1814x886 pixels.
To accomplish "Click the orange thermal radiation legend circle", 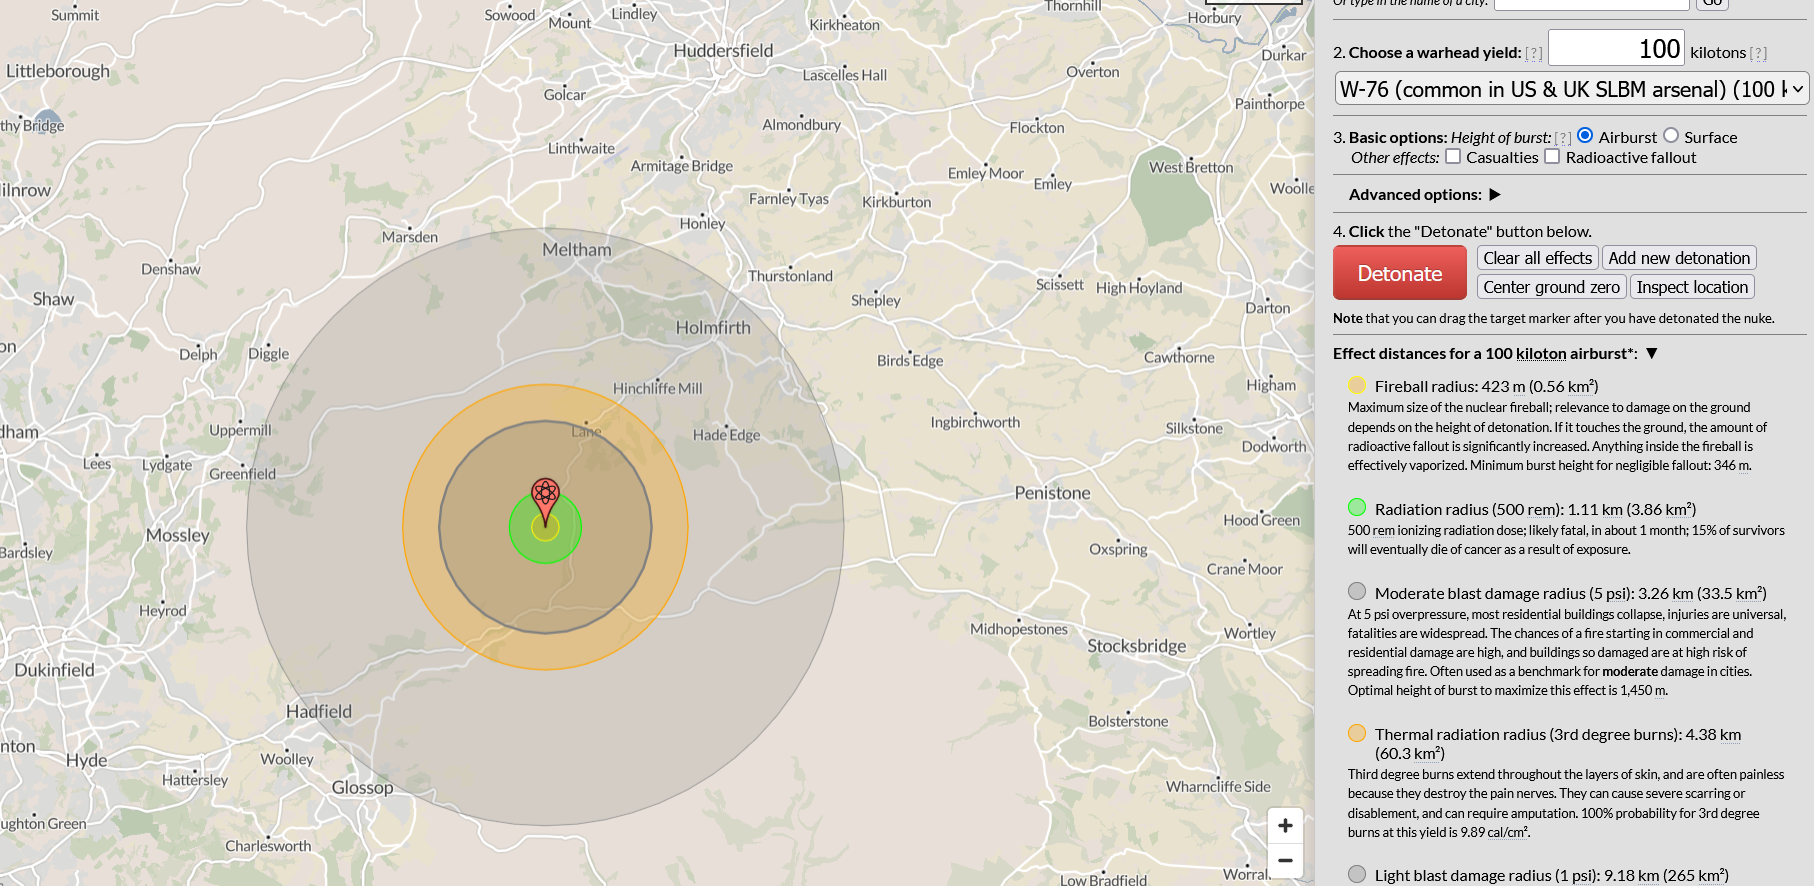I will coord(1357,733).
